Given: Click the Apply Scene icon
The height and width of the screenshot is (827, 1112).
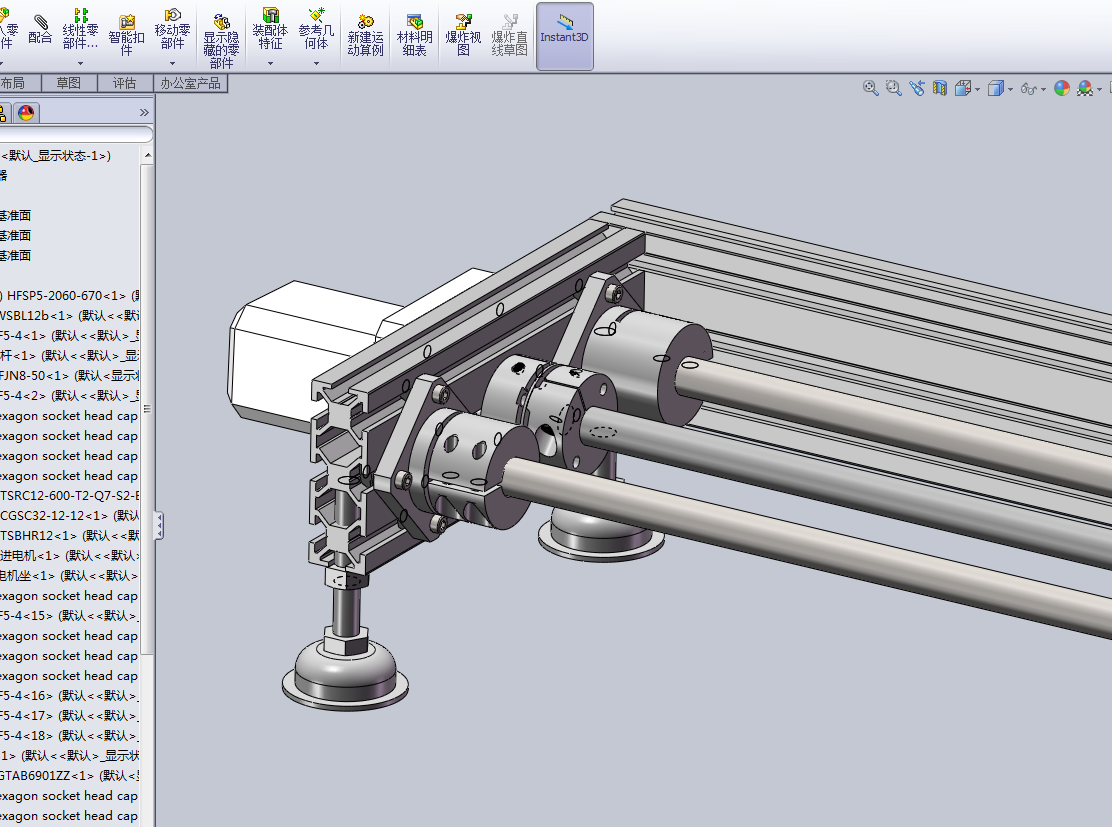Looking at the screenshot, I should (x=1085, y=88).
